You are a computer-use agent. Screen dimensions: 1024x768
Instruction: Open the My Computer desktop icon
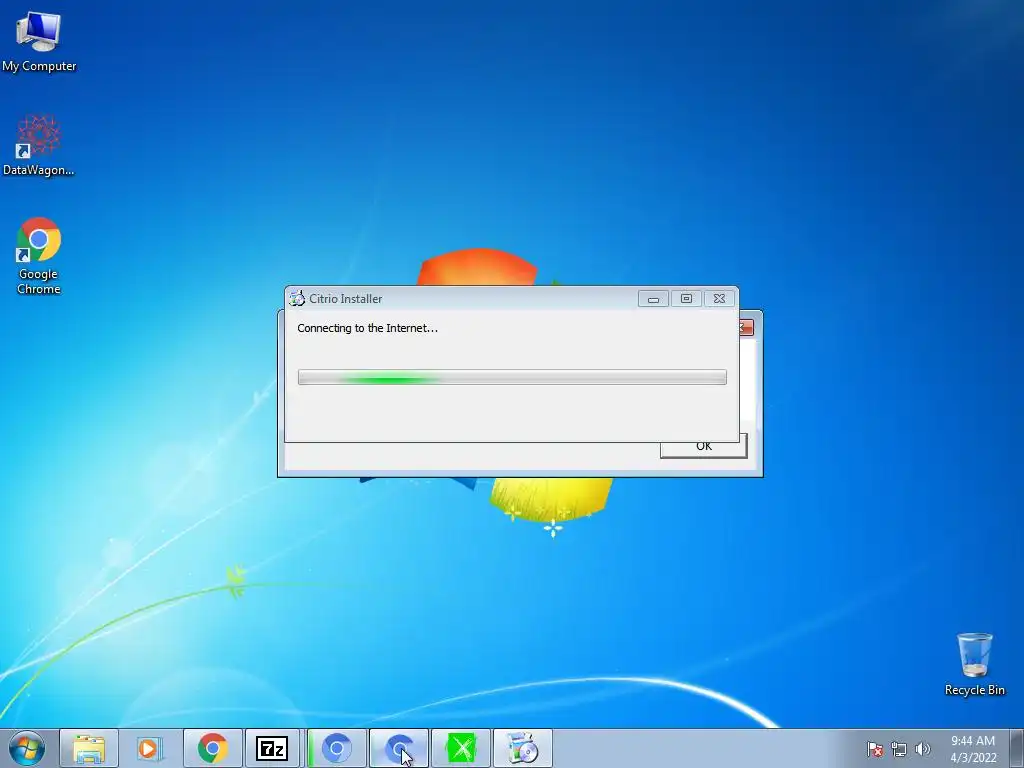[39, 41]
